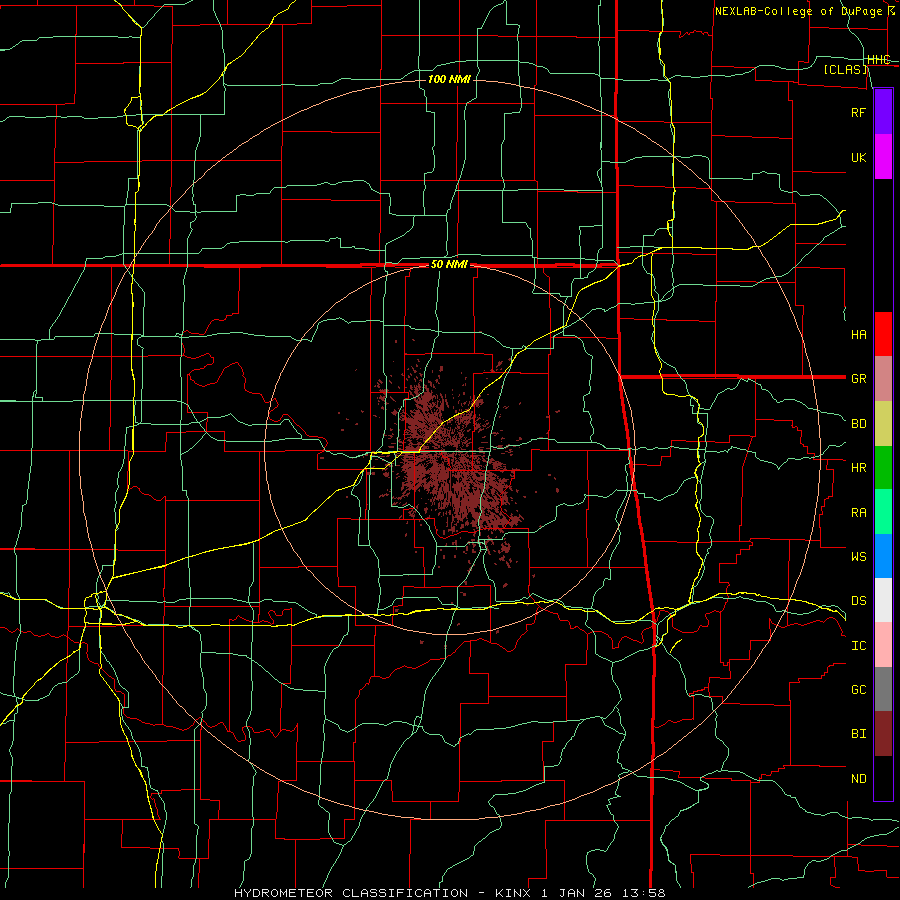Choose the BI dark red legend swatch
This screenshot has width=900, height=900.
pos(883,734)
